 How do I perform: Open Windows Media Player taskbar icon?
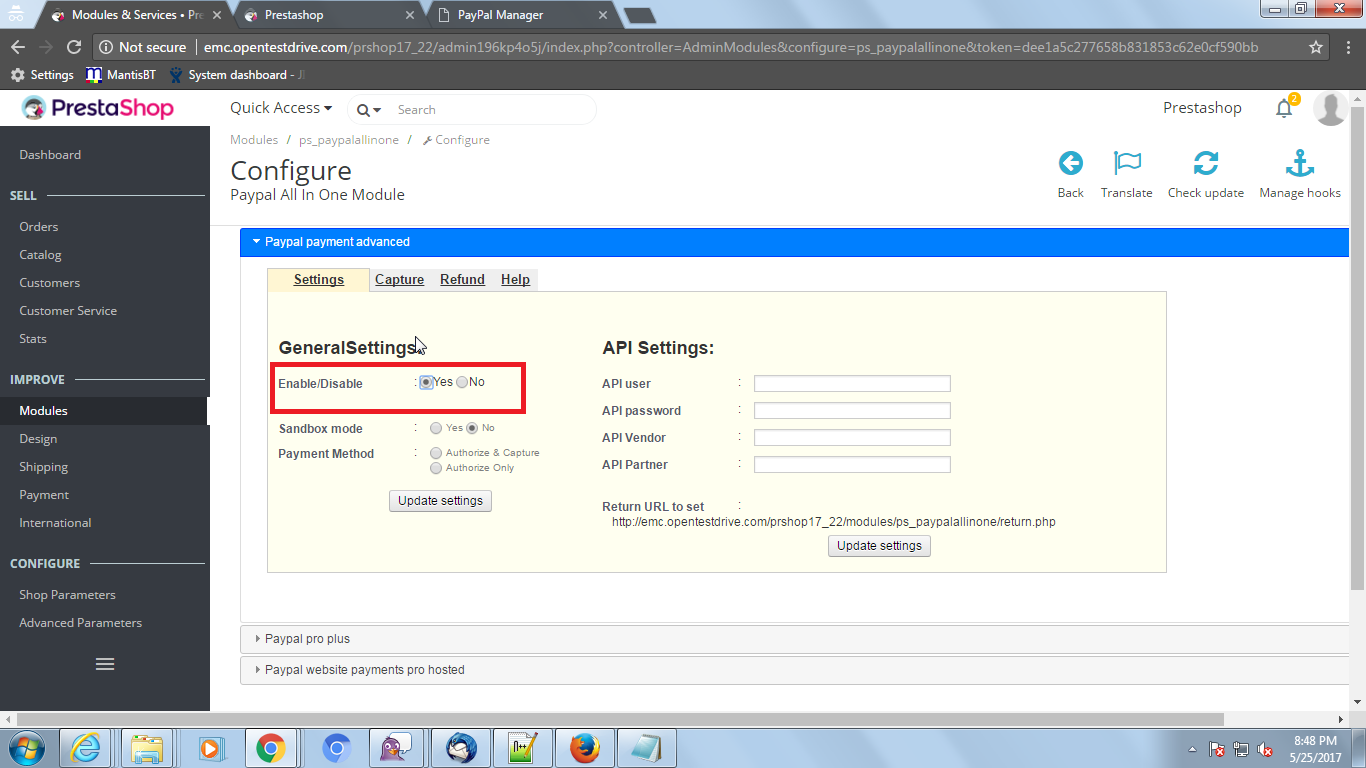pyautogui.click(x=210, y=748)
